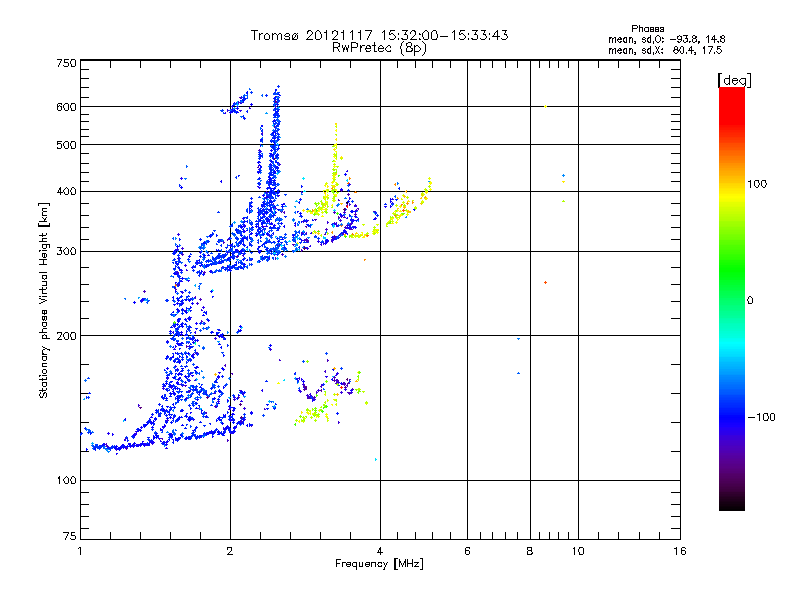Click the phase colorbar gradient

point(732,298)
